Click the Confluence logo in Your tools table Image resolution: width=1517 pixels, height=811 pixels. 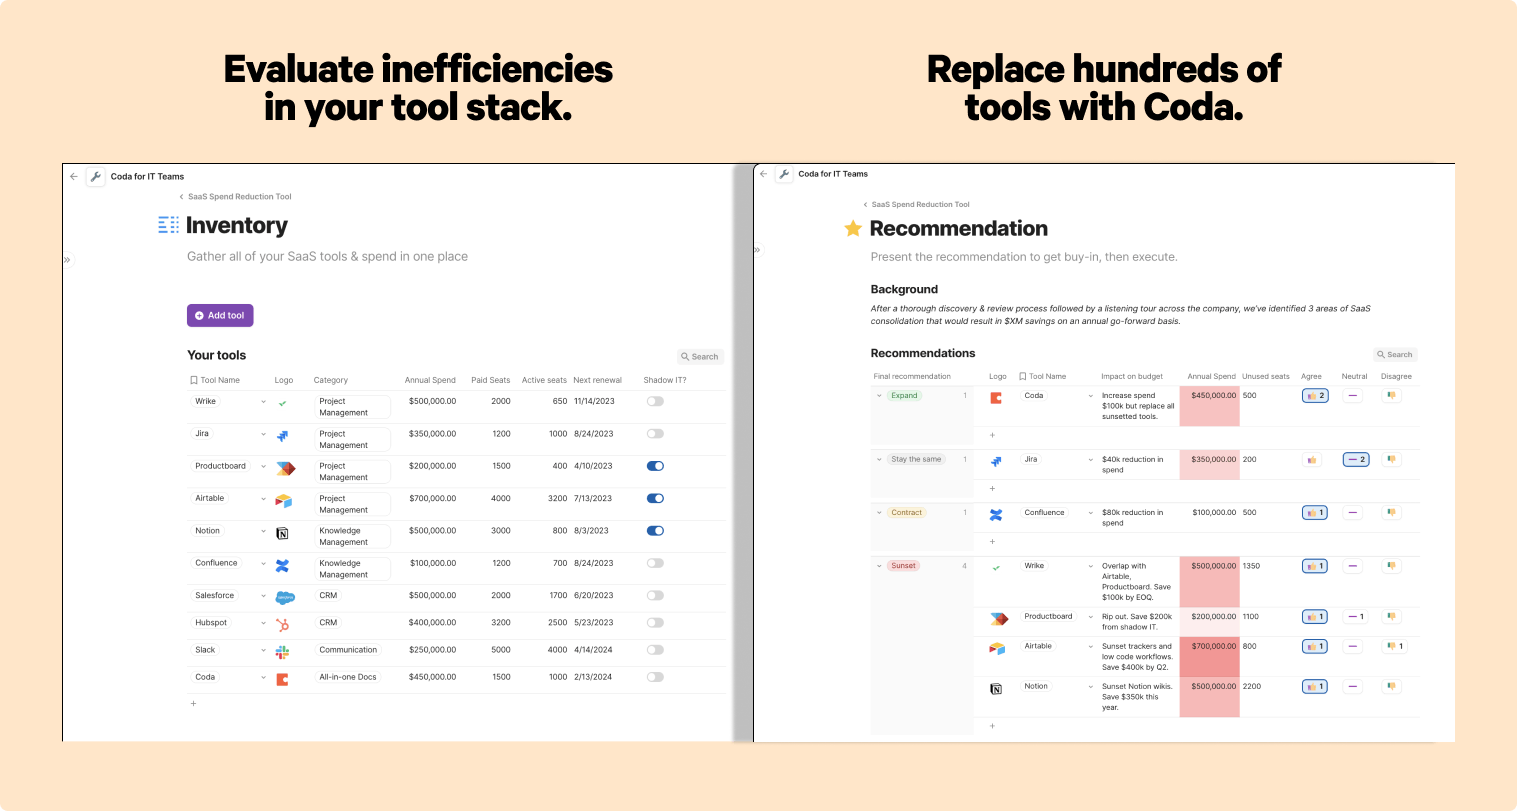[283, 565]
